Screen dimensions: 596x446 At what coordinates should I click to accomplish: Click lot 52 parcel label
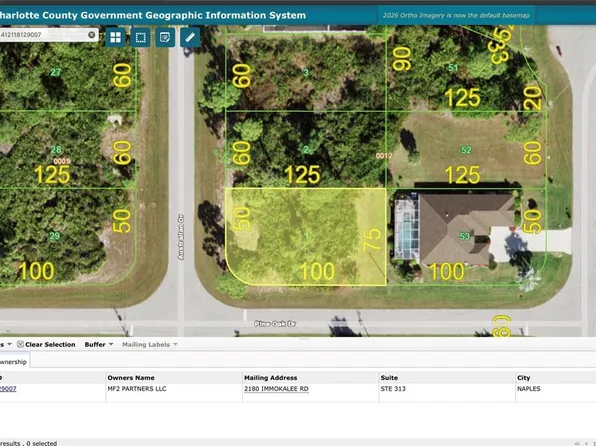pyautogui.click(x=466, y=150)
